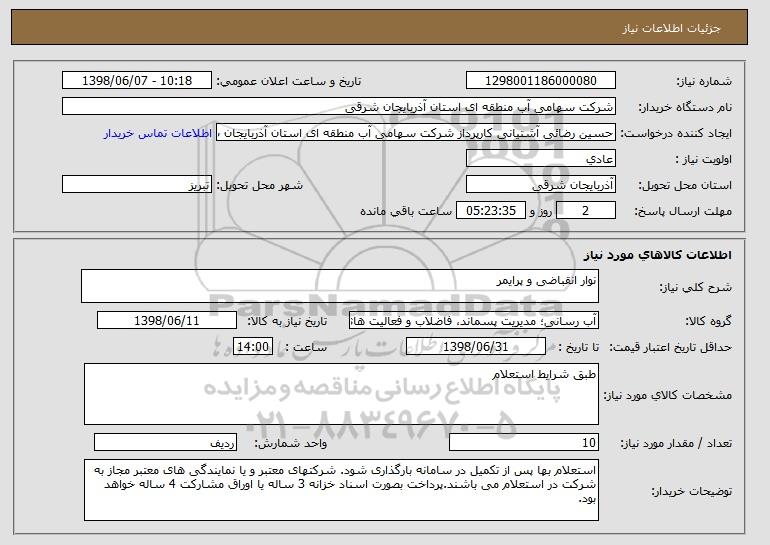Viewport: 770px width, 545px height.
Task: Click the label اولویت نیاز
Action: tap(704, 159)
